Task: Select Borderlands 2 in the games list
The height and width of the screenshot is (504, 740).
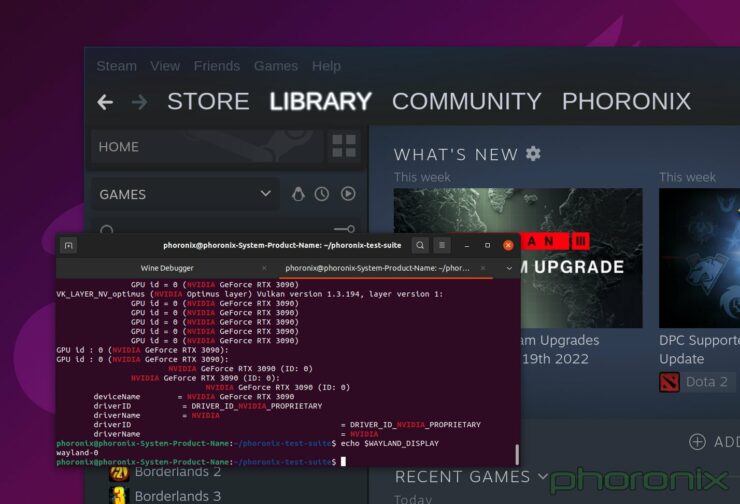Action: pyautogui.click(x=178, y=472)
